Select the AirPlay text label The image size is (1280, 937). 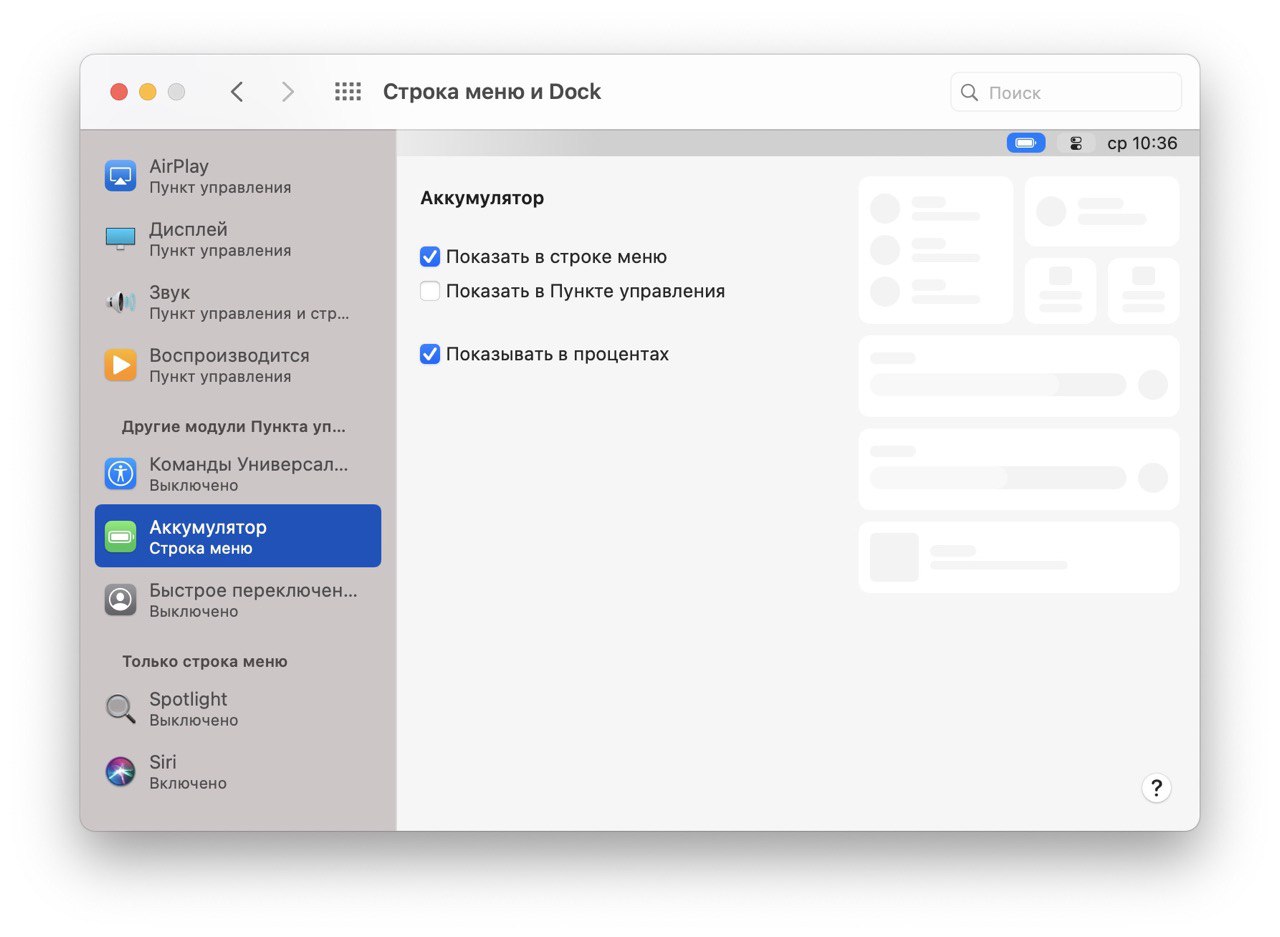coord(179,166)
